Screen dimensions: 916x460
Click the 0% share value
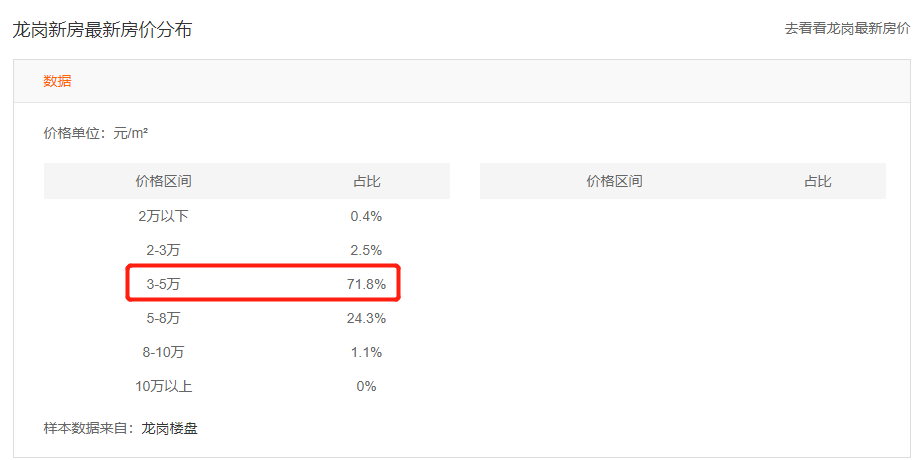tap(366, 386)
